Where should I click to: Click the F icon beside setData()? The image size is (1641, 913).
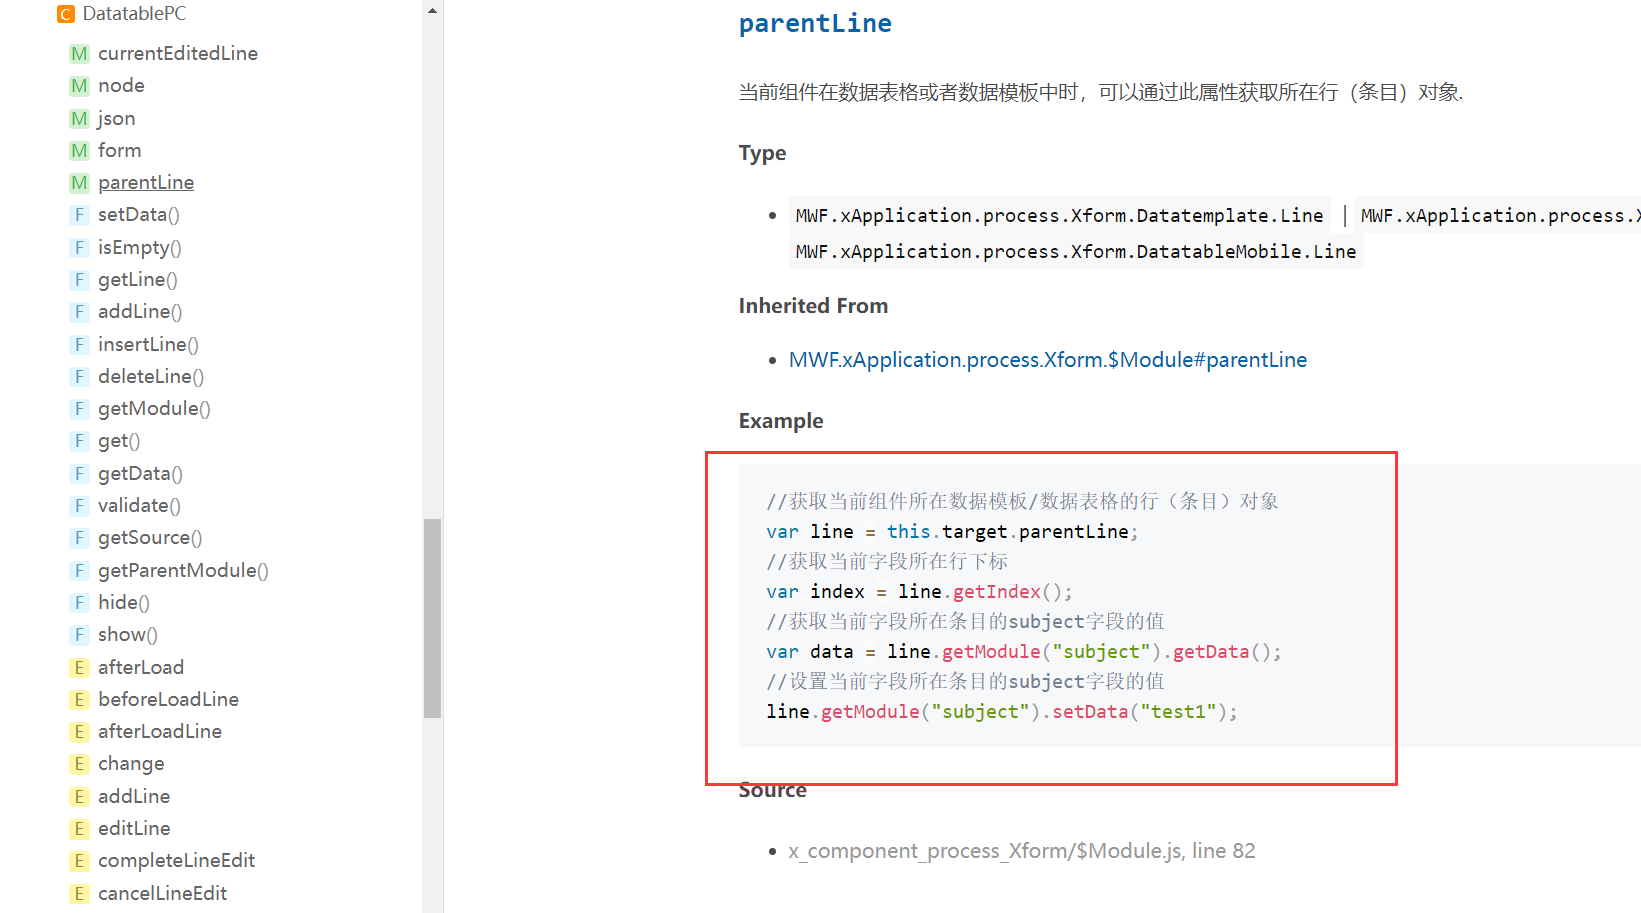click(79, 215)
